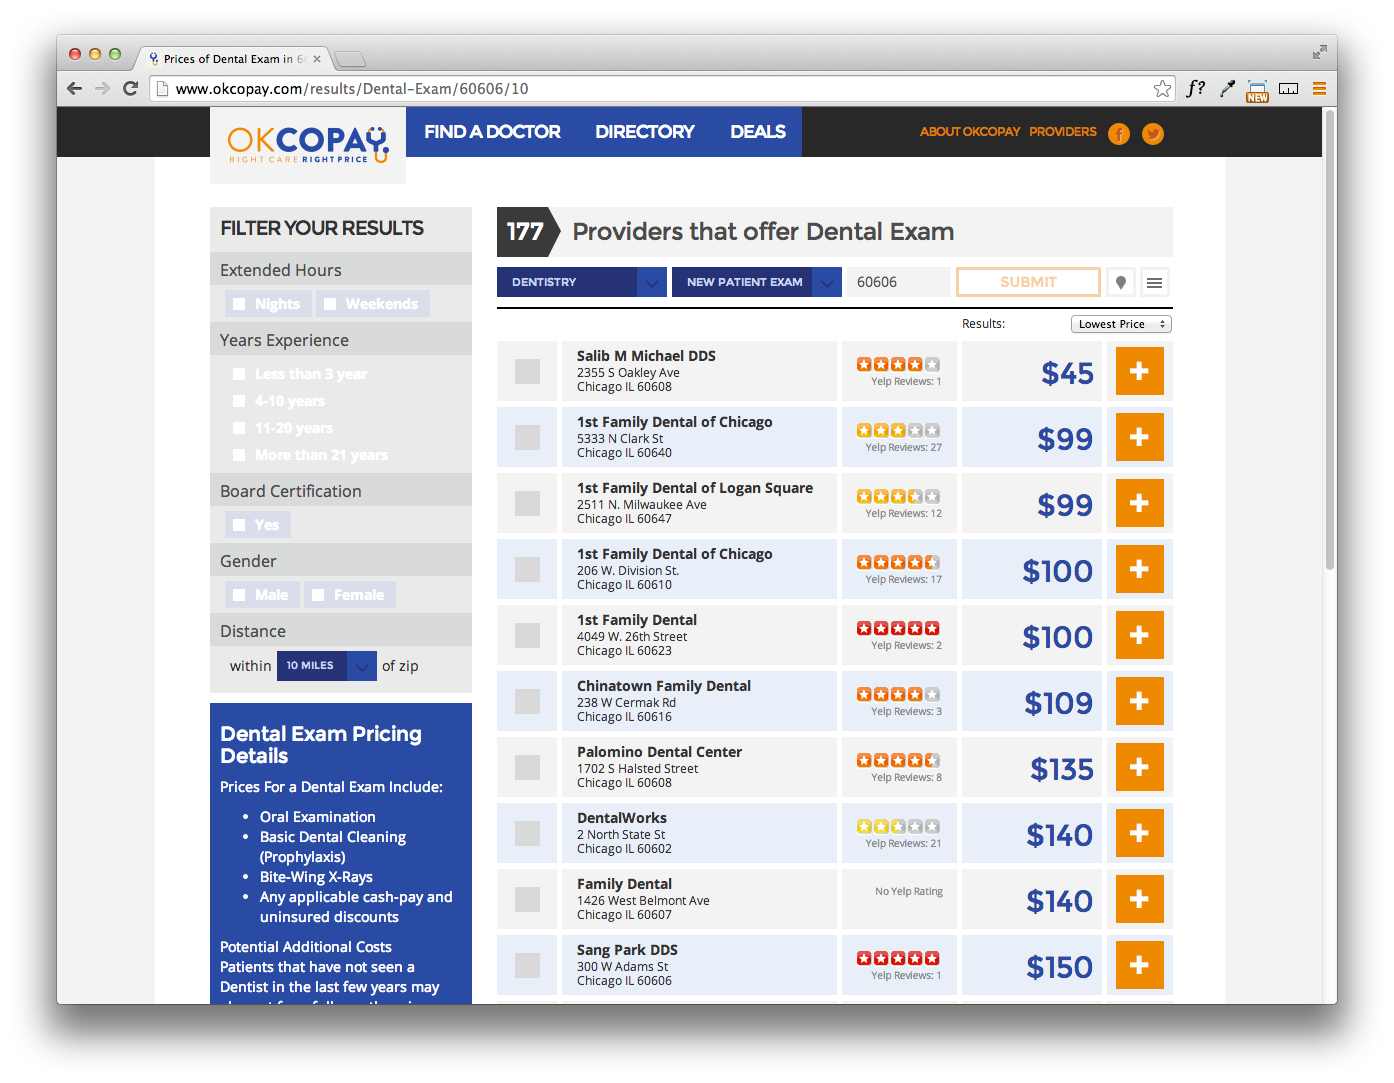This screenshot has width=1394, height=1083.
Task: Open DentalWorks provider listing
Action: [622, 818]
